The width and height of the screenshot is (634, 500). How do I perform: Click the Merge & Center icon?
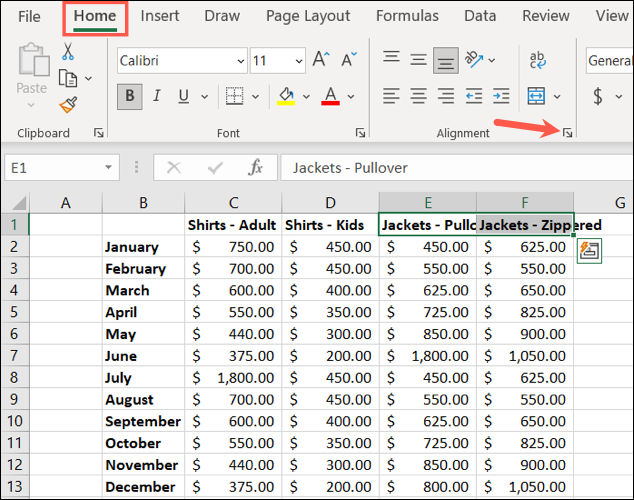point(536,97)
